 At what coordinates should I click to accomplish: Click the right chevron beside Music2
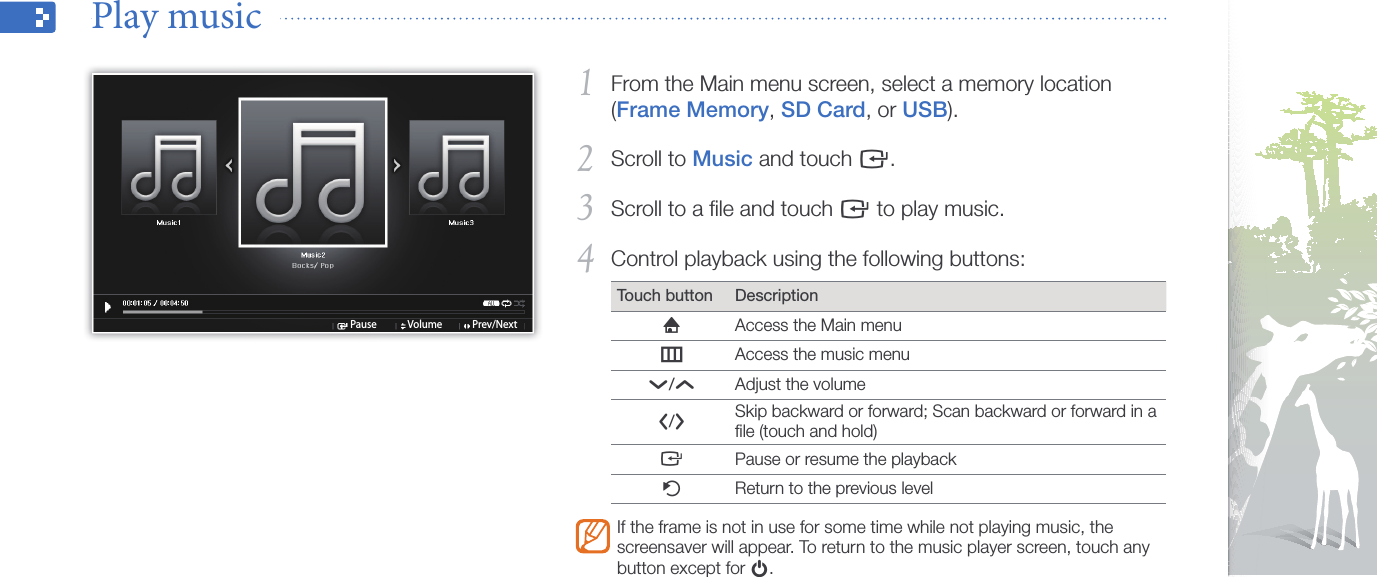[x=396, y=166]
